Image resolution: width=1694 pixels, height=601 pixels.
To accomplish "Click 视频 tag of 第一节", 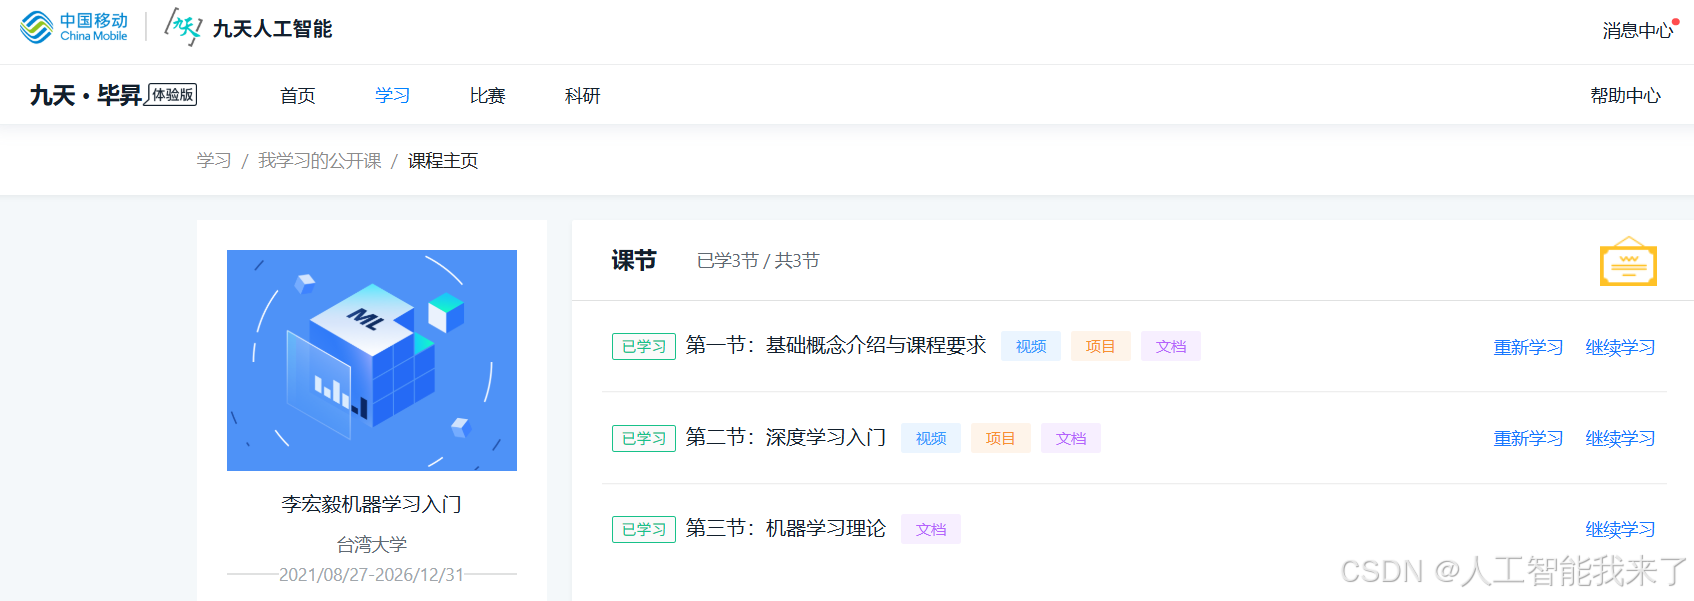I will [1031, 346].
